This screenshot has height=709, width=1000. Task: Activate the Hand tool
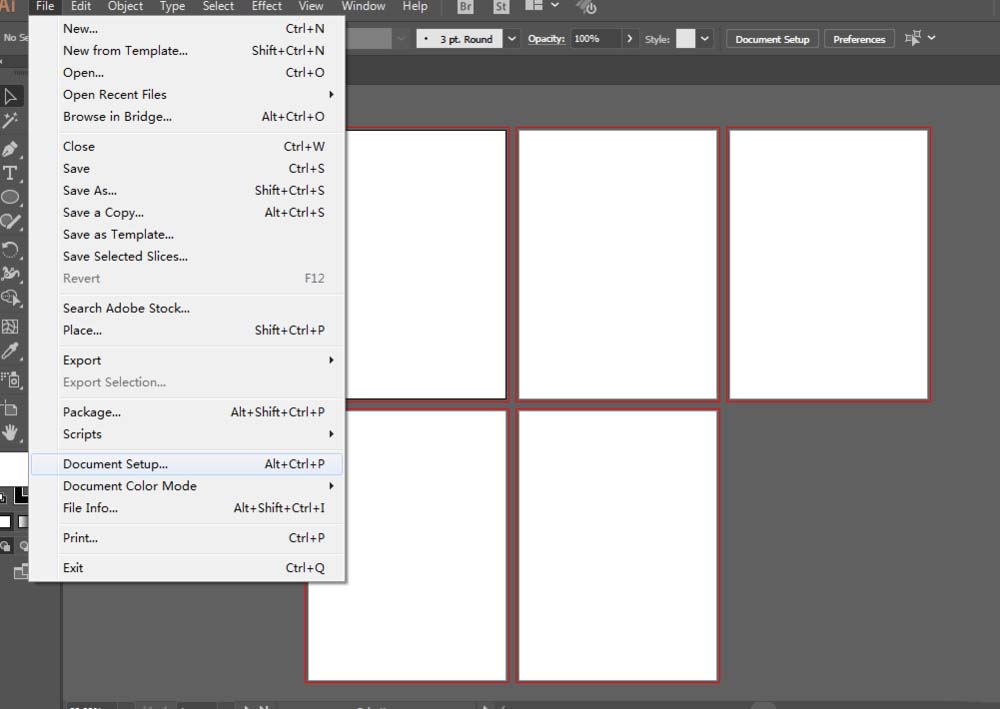click(x=11, y=432)
